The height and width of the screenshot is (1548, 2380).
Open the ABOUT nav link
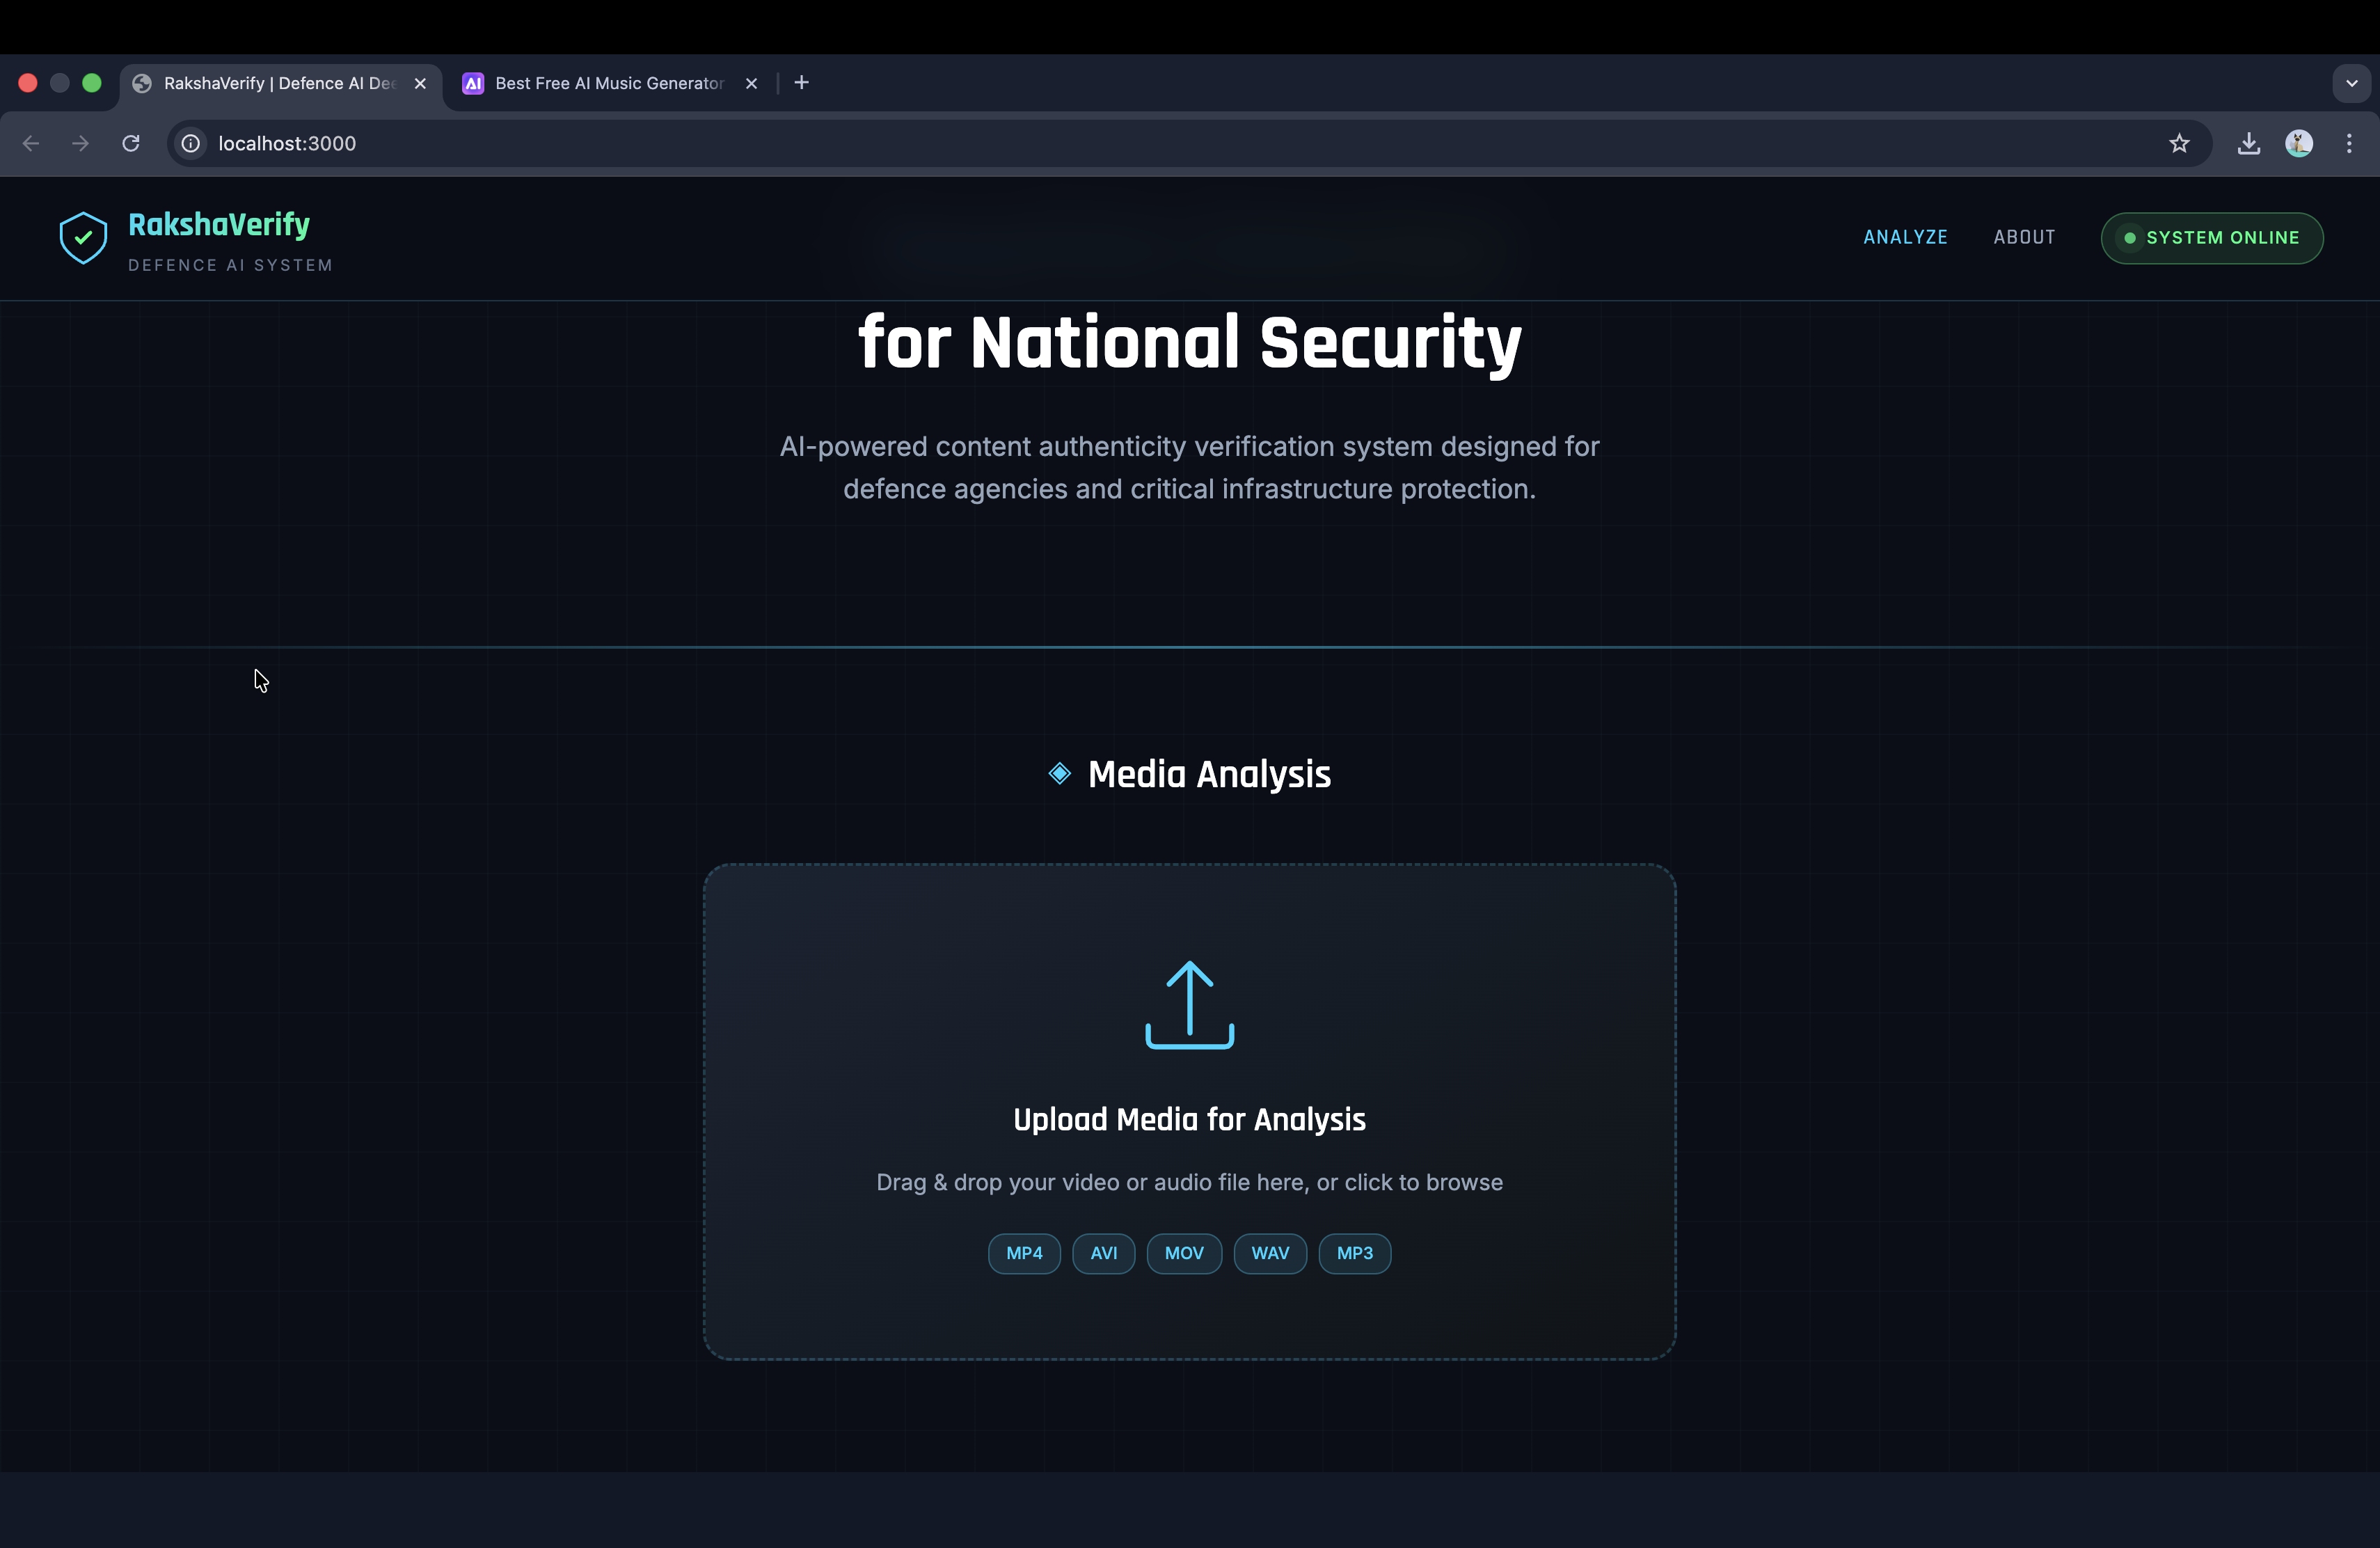click(2024, 237)
